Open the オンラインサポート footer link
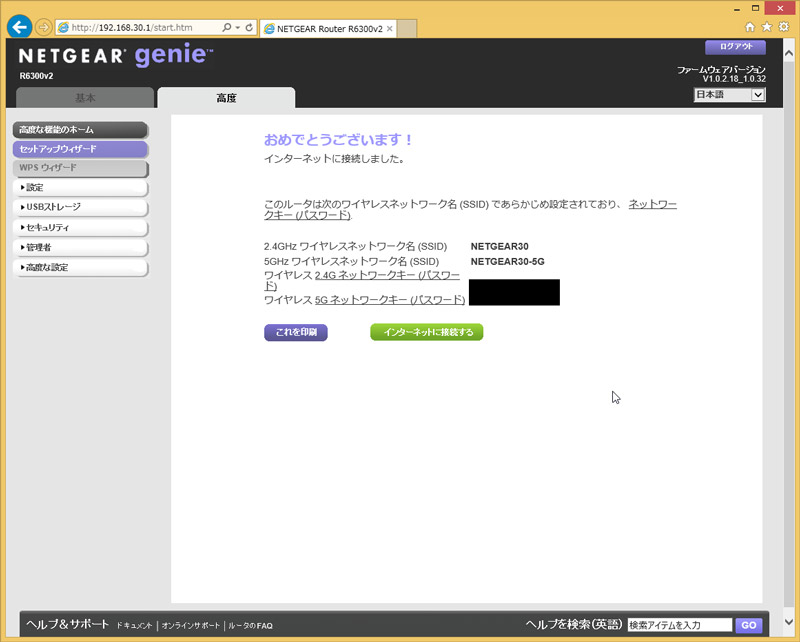The height and width of the screenshot is (642, 800). pos(191,625)
